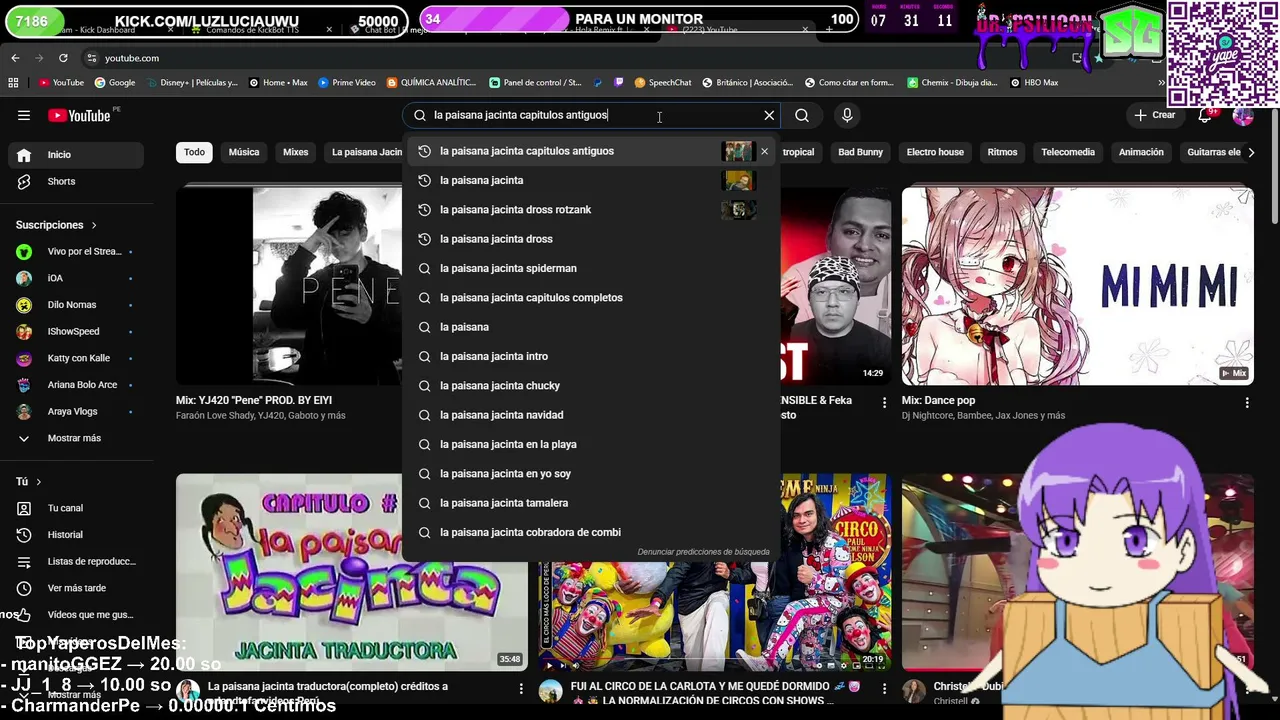Expand the Suscripciones section
Screen dimensions: 1280x720
coord(56,225)
